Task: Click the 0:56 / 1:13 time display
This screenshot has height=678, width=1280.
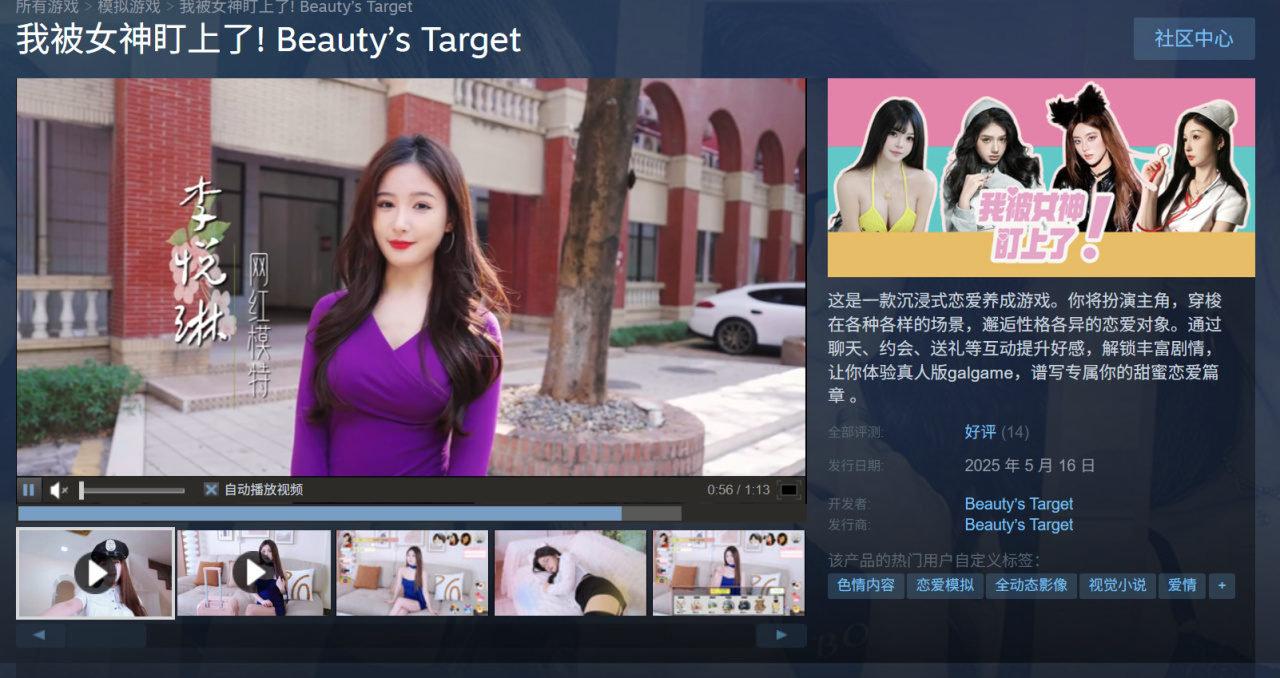Action: (x=738, y=490)
